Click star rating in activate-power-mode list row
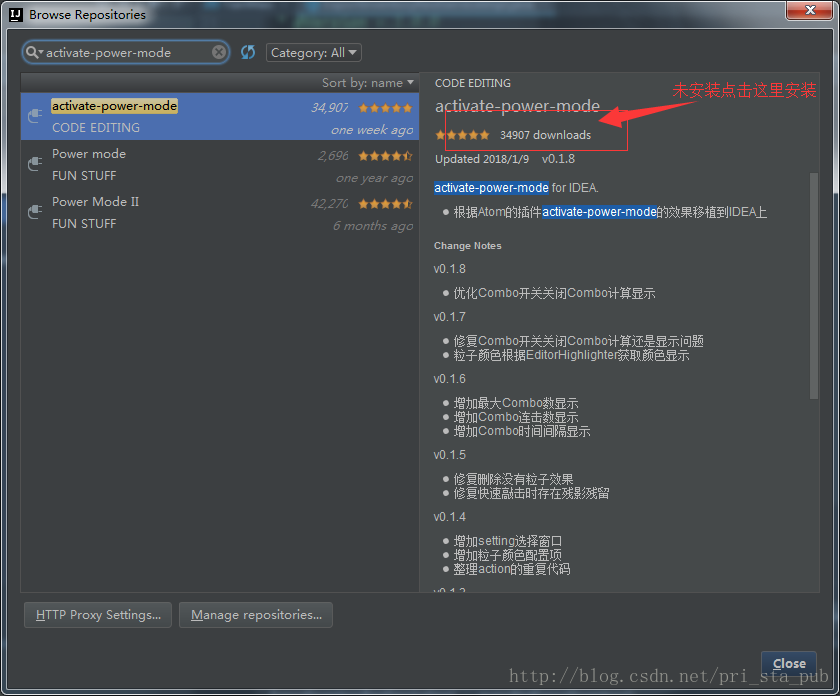840x696 pixels. (x=385, y=108)
